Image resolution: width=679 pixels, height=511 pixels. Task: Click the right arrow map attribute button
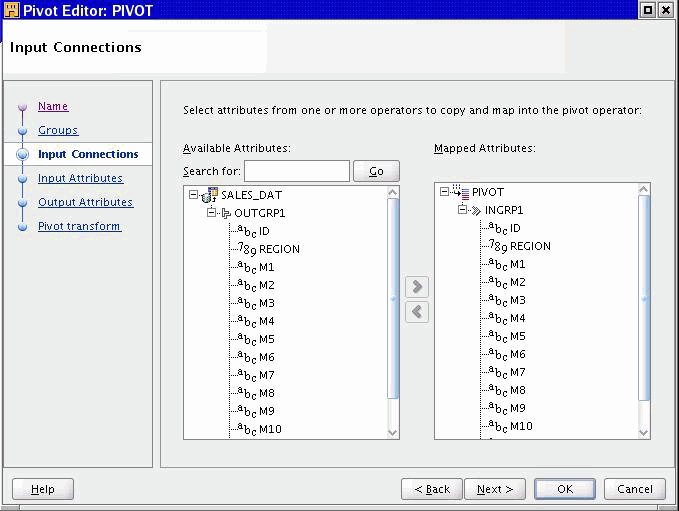tap(417, 287)
